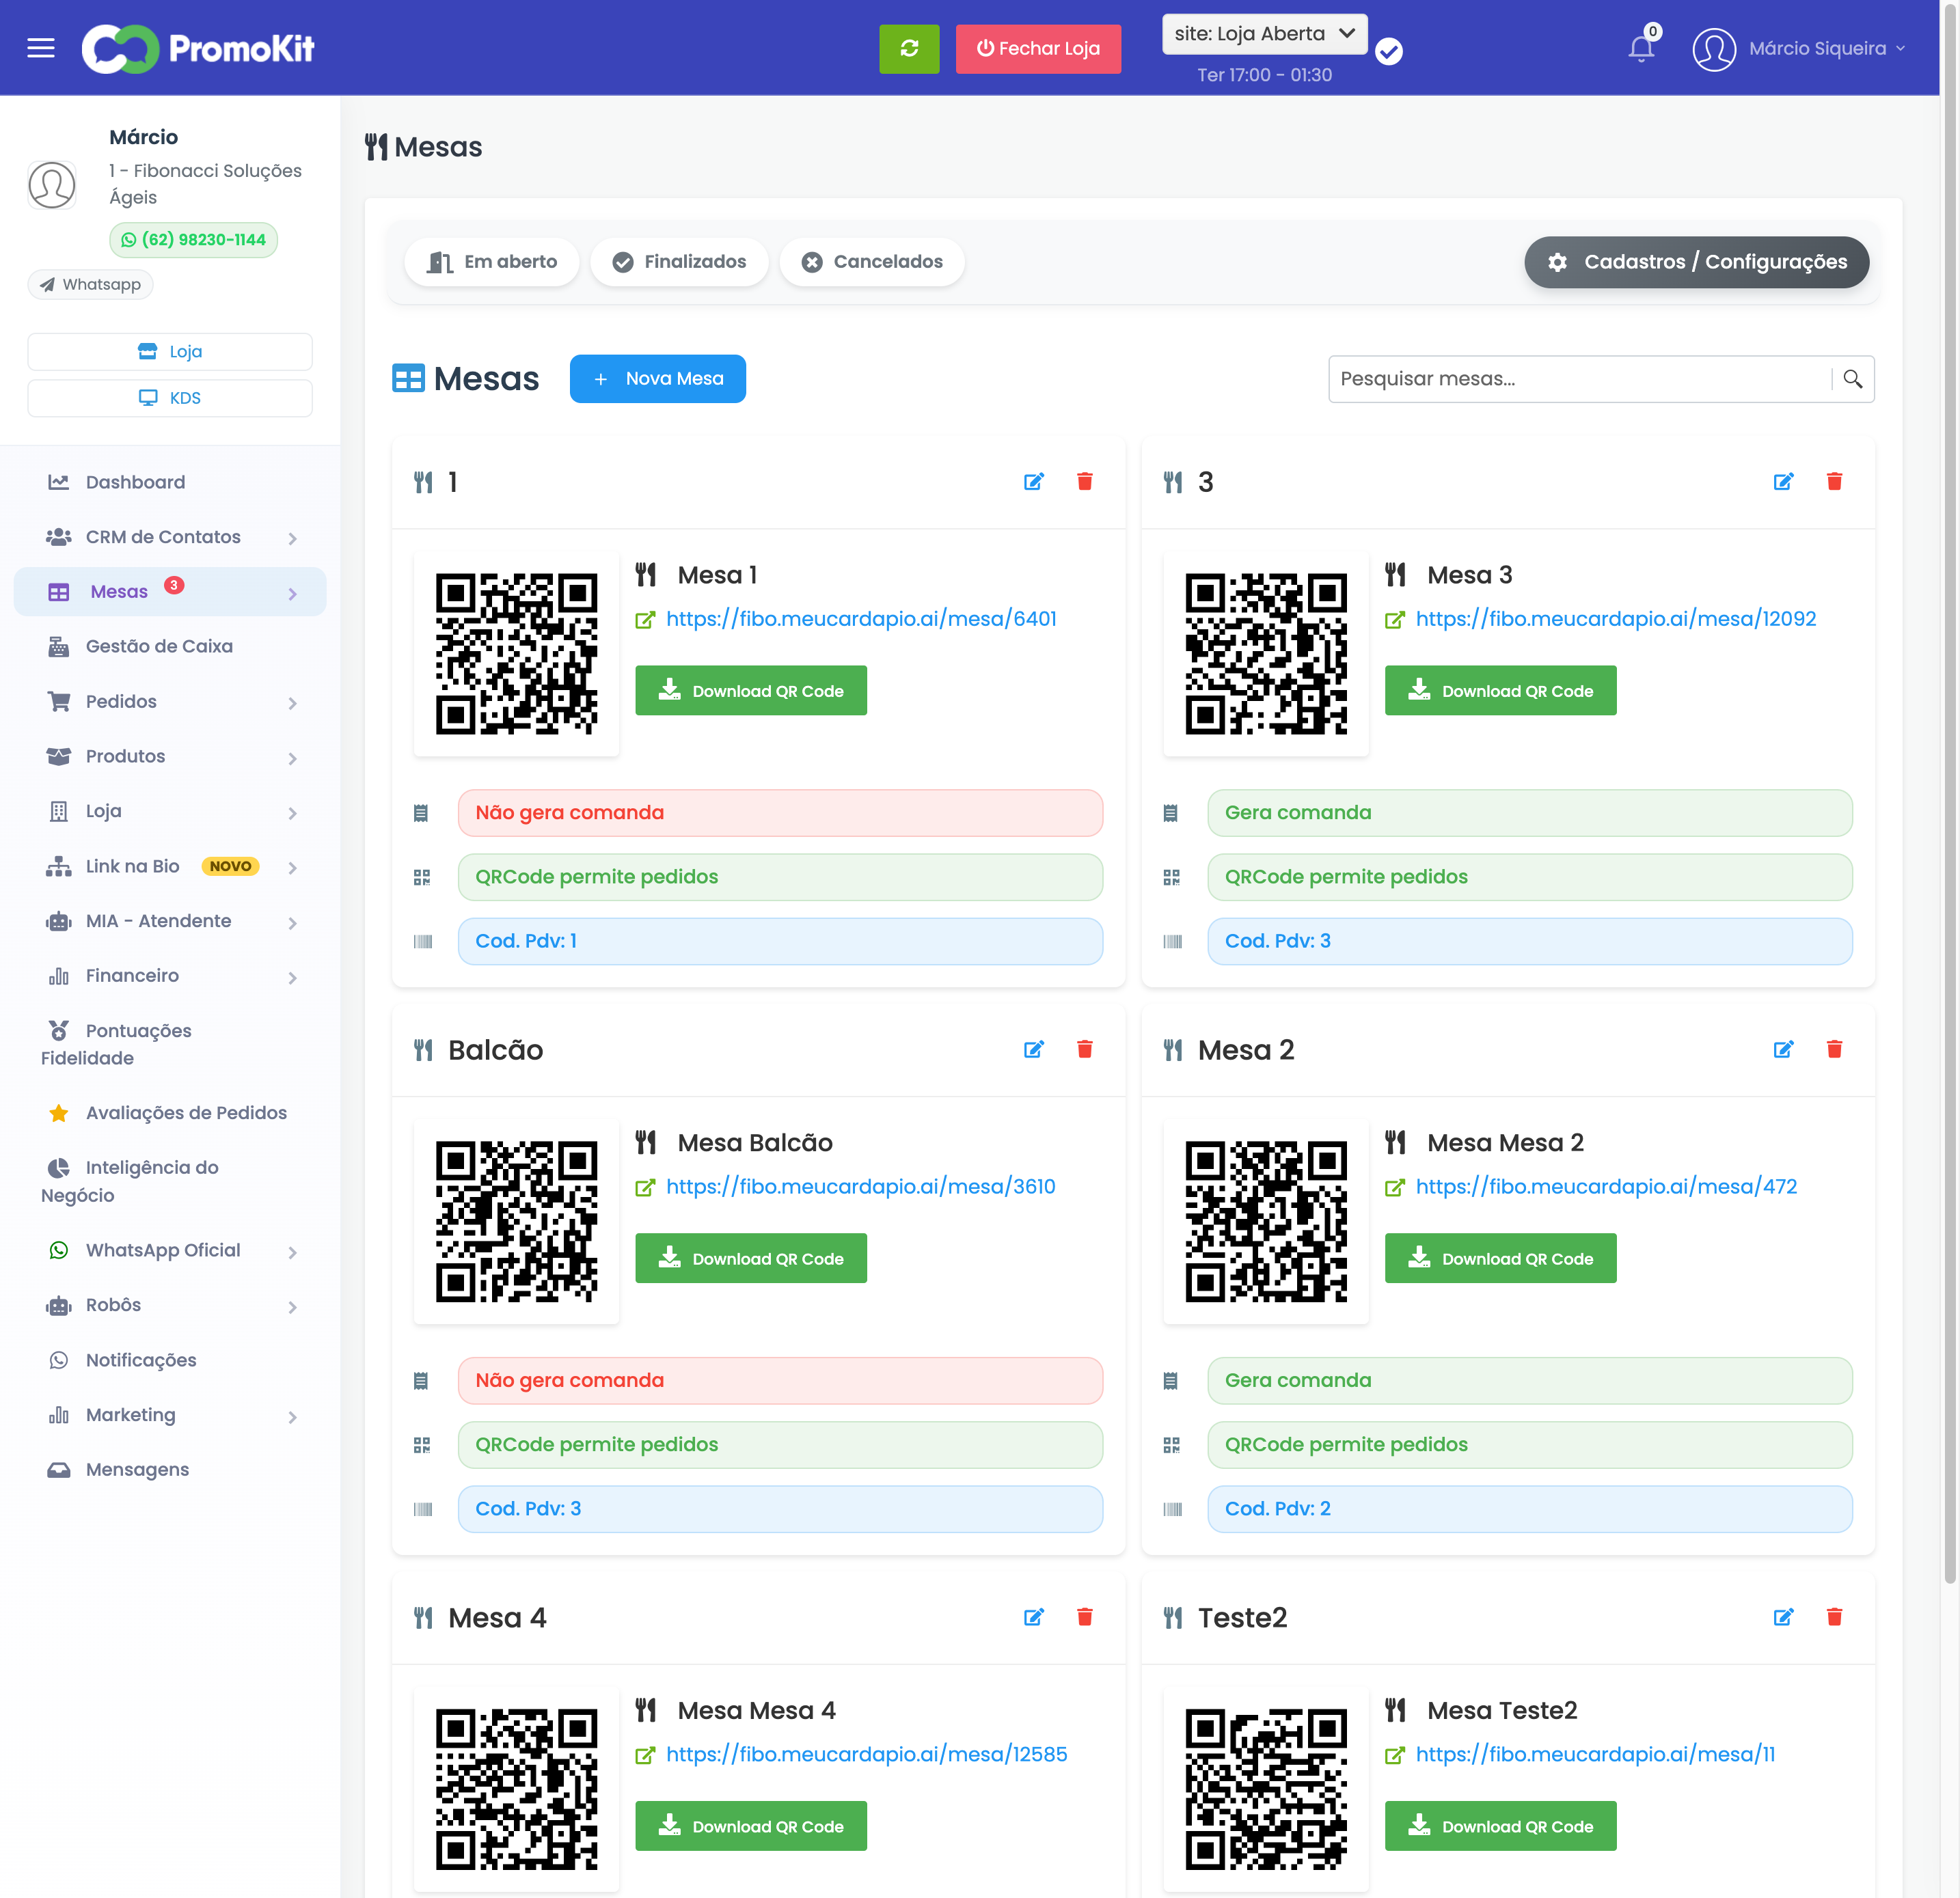1960x1898 pixels.
Task: Click the Loja button below the profile
Action: pos(170,352)
